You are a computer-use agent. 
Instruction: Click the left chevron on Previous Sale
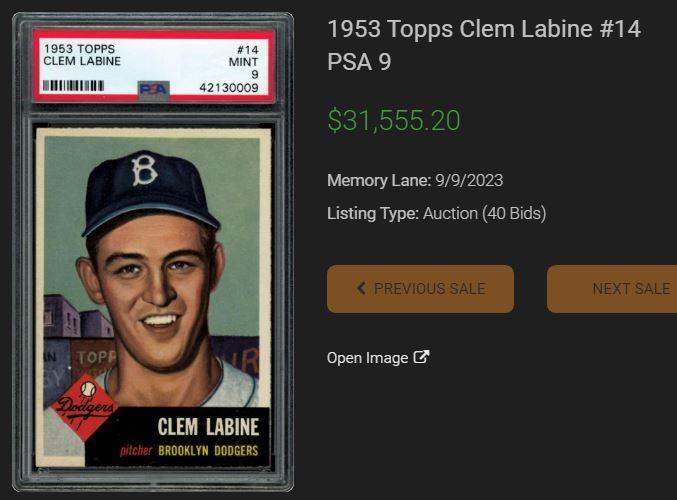point(361,289)
